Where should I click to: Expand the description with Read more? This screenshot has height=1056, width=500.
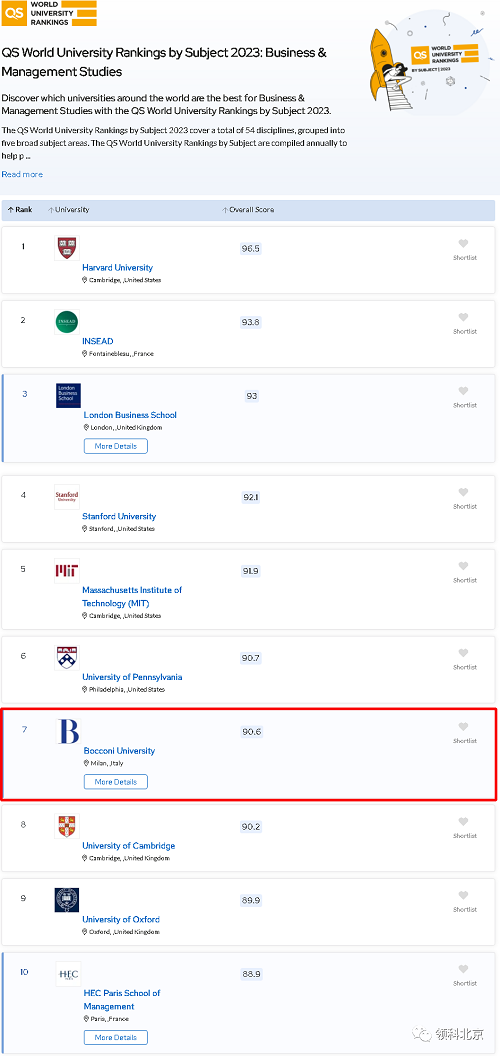[22, 174]
